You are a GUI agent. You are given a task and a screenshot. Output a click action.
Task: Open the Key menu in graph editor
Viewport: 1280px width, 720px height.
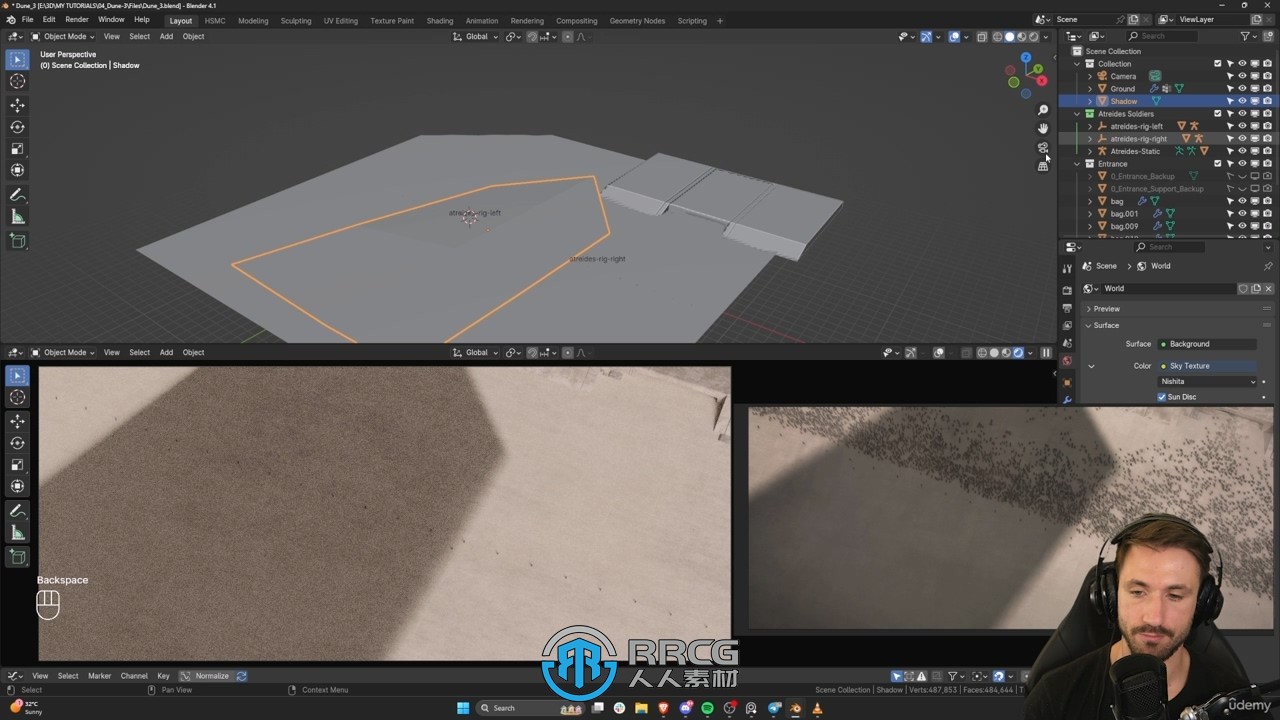163,676
